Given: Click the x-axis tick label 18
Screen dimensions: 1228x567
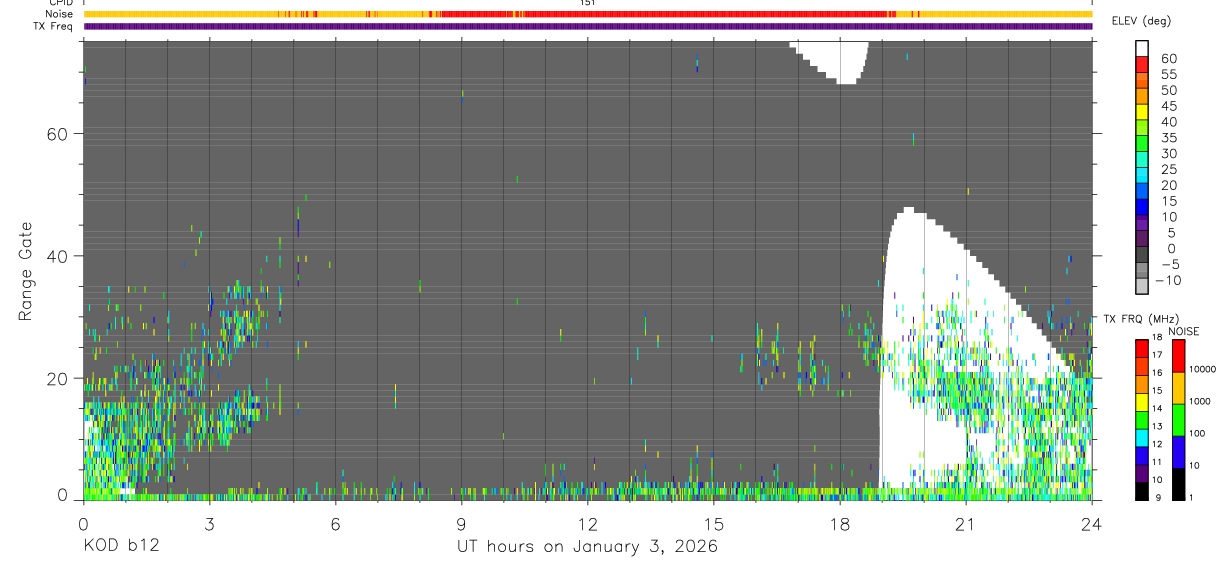Looking at the screenshot, I should 839,523.
